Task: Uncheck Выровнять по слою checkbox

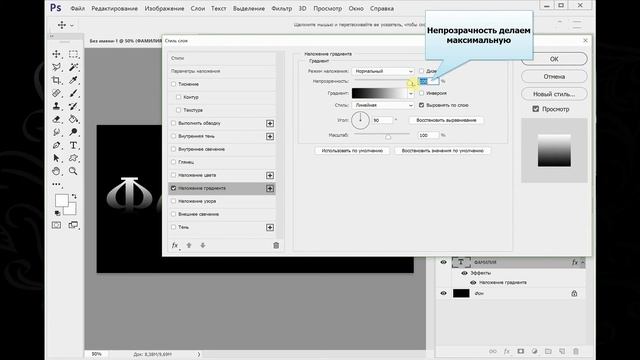Action: pyautogui.click(x=422, y=105)
